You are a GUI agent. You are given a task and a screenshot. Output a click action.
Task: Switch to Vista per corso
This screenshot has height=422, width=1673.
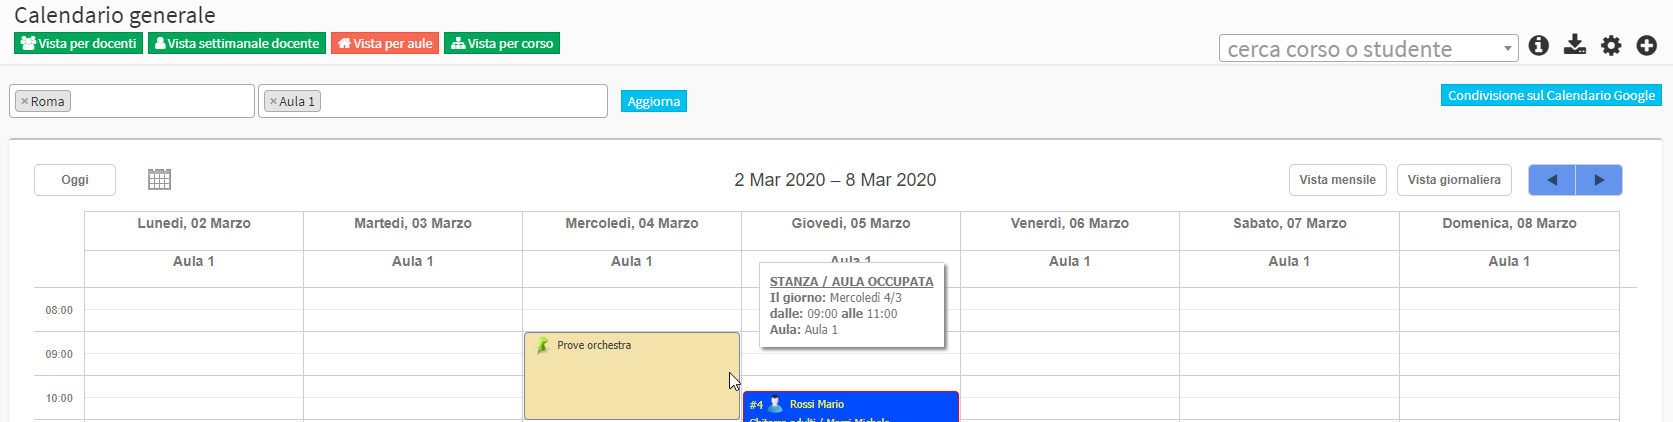[502, 43]
